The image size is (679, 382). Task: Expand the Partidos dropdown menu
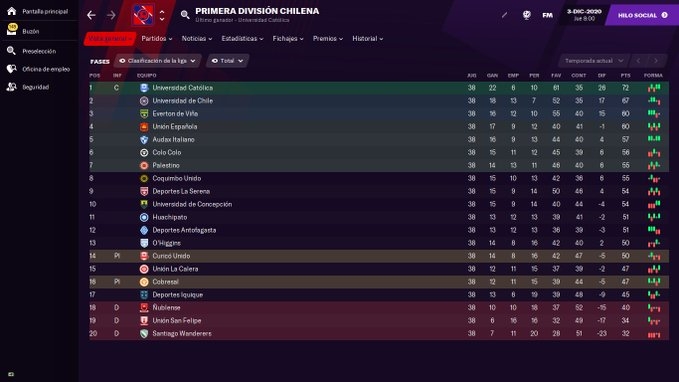pos(157,39)
